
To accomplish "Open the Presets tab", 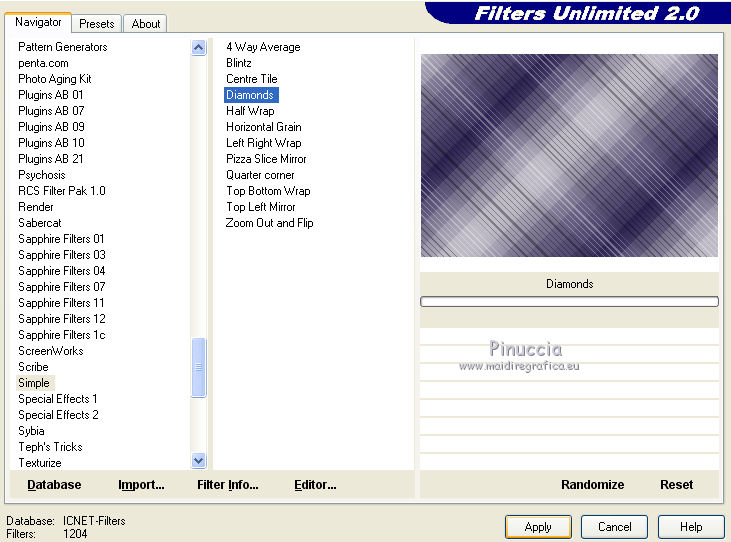I will pos(97,23).
